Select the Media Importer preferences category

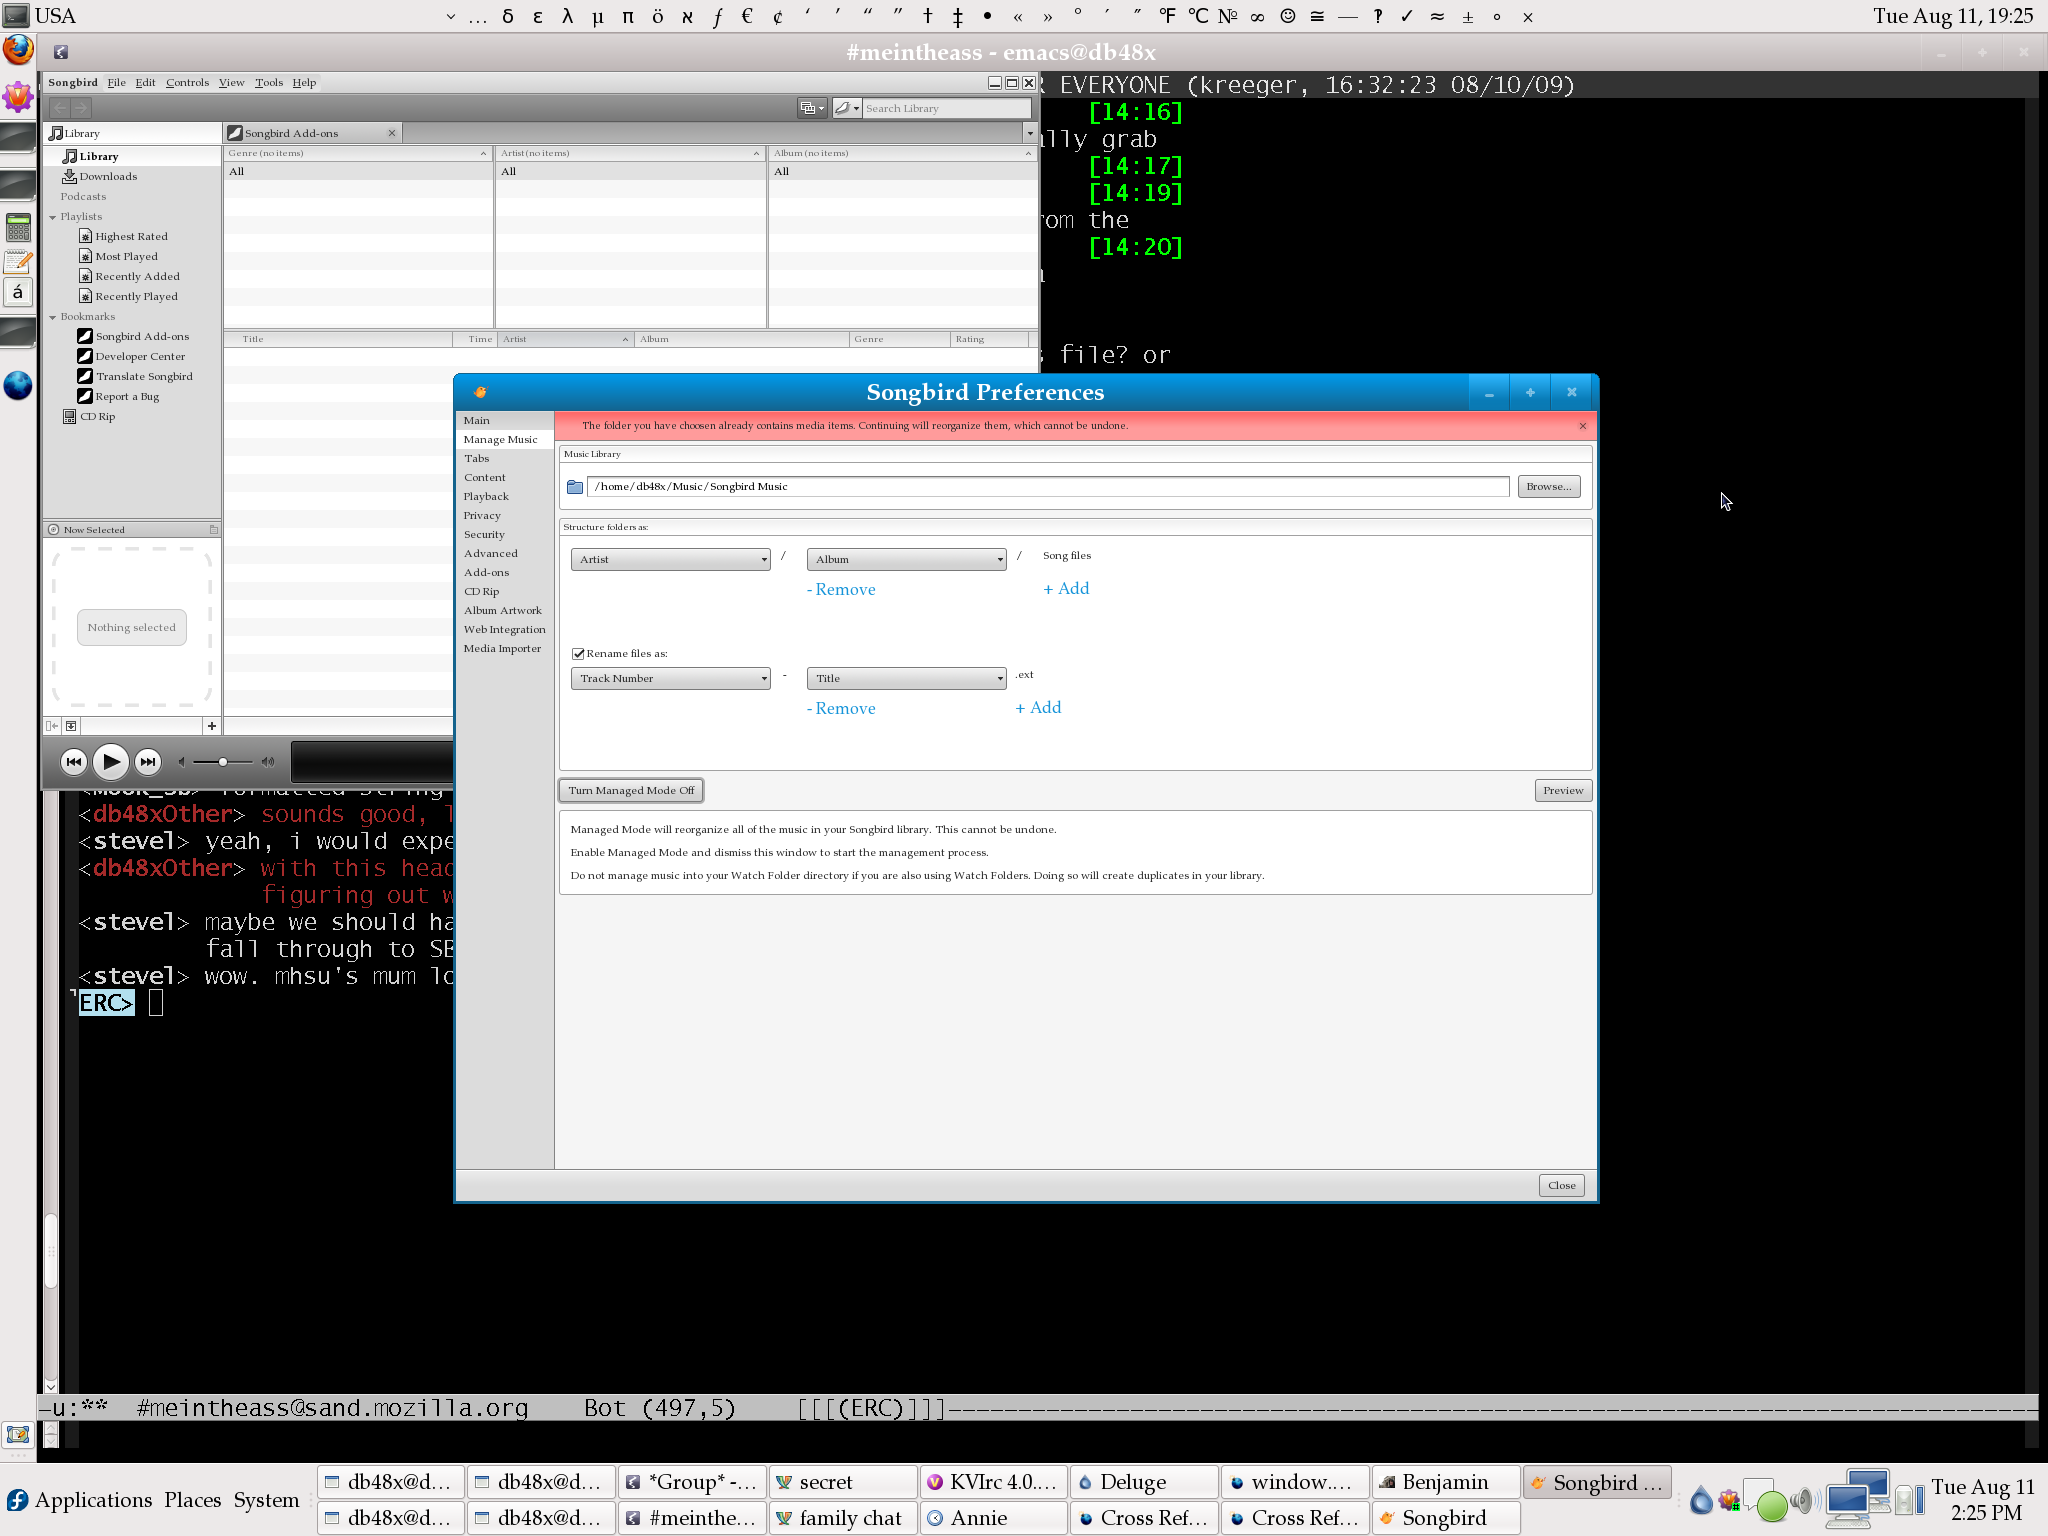pos(505,649)
